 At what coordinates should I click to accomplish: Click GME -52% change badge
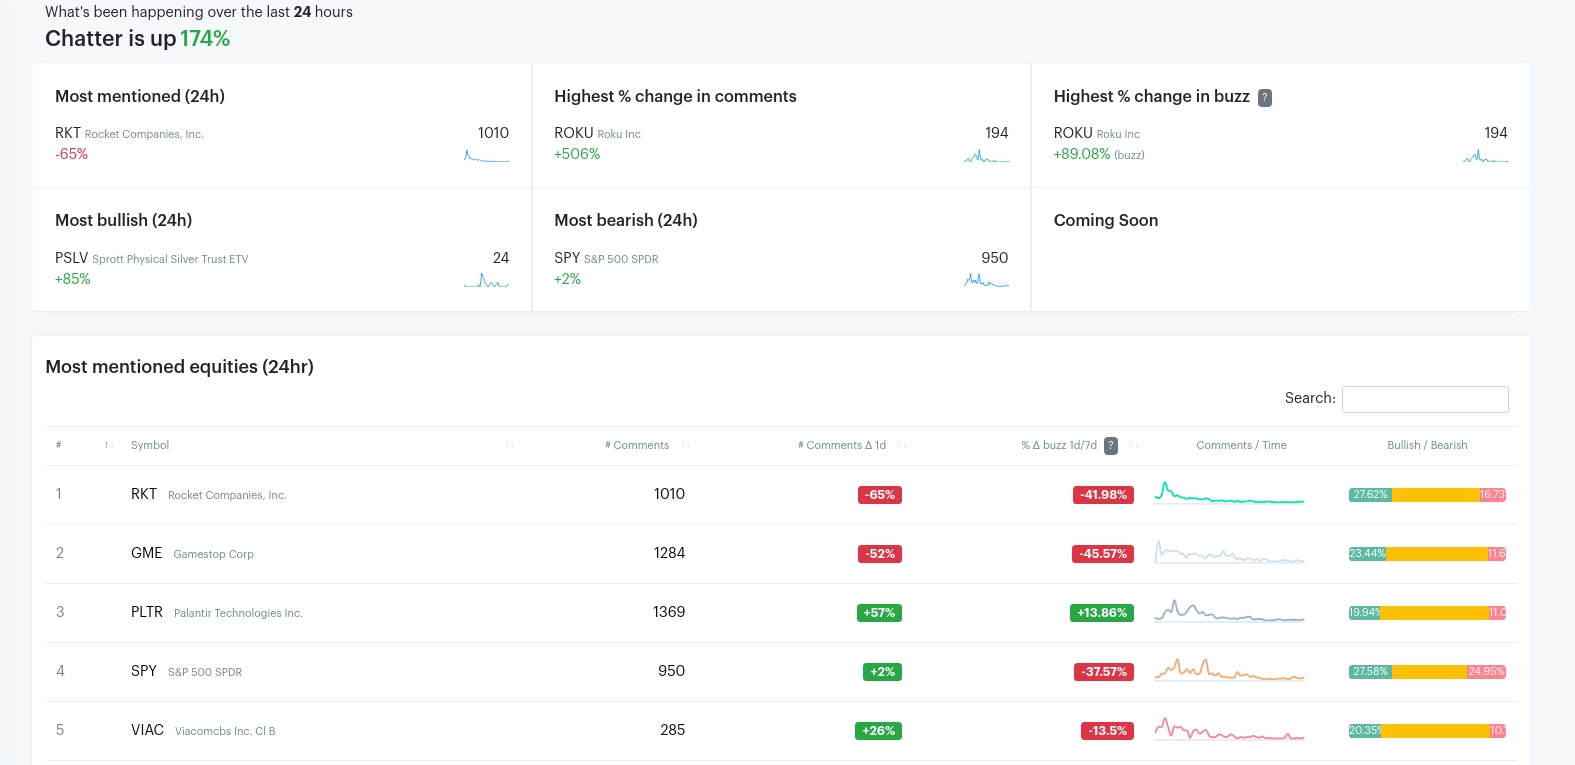pos(880,554)
